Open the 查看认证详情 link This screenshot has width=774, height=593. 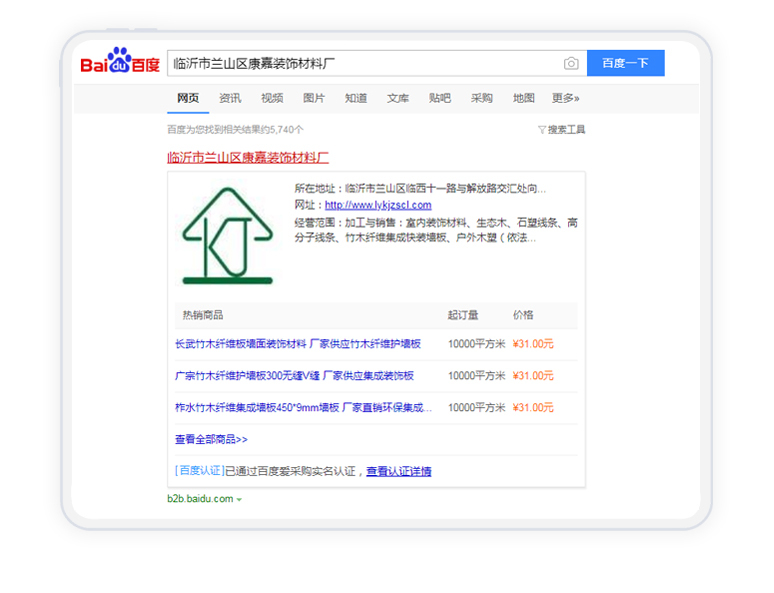[398, 471]
